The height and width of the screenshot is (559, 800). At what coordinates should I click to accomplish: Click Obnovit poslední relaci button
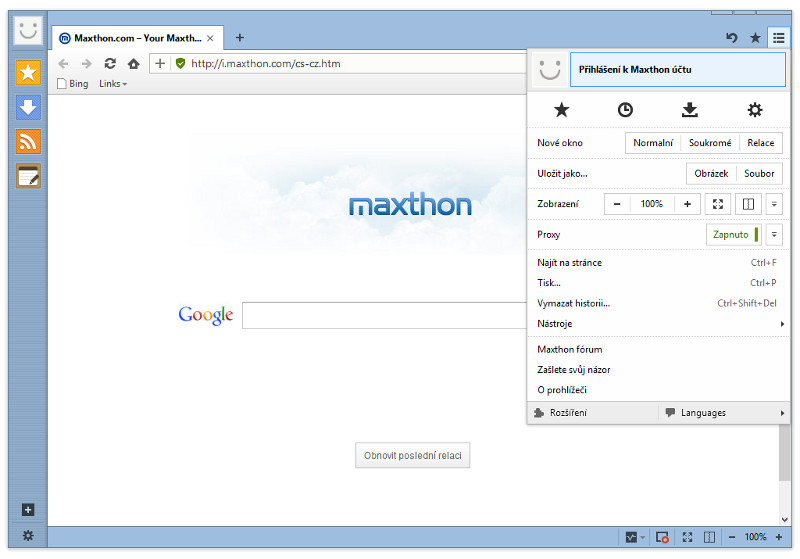point(412,455)
